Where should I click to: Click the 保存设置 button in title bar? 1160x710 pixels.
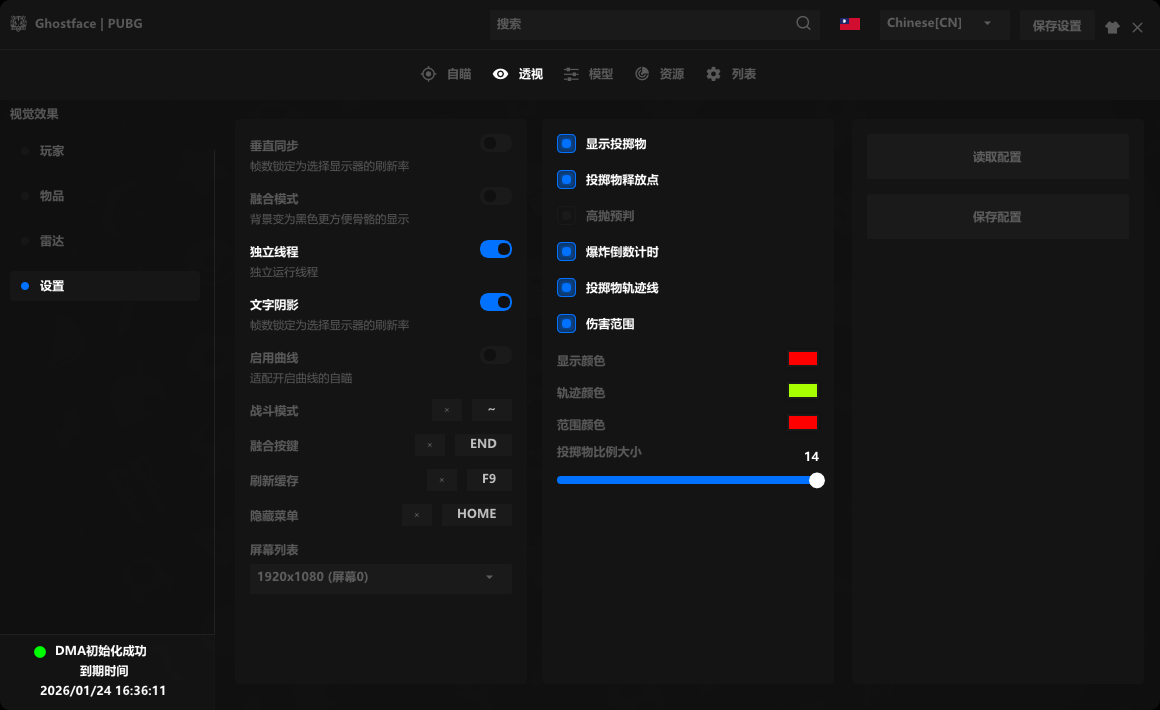coord(1057,26)
